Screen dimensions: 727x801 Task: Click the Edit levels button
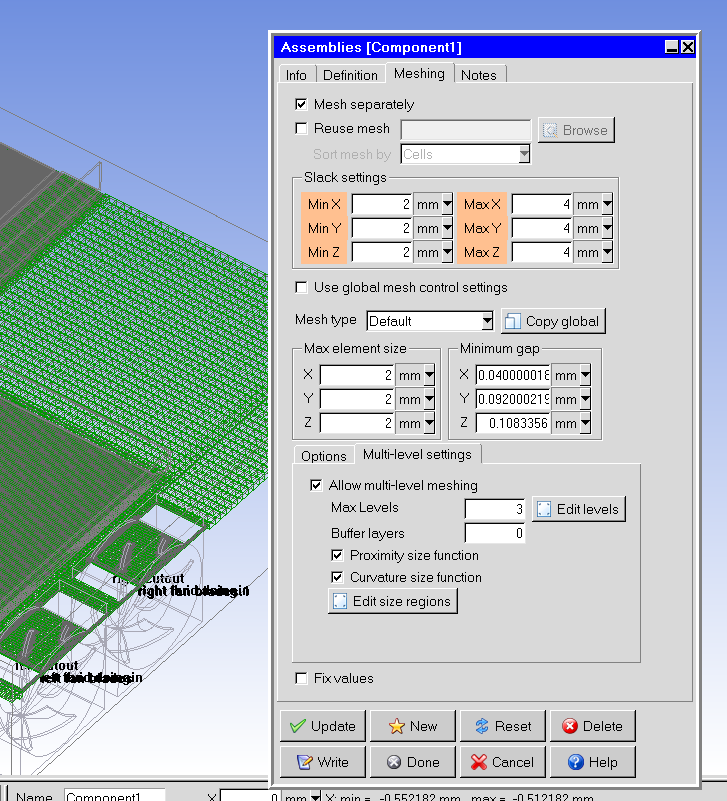(x=579, y=509)
